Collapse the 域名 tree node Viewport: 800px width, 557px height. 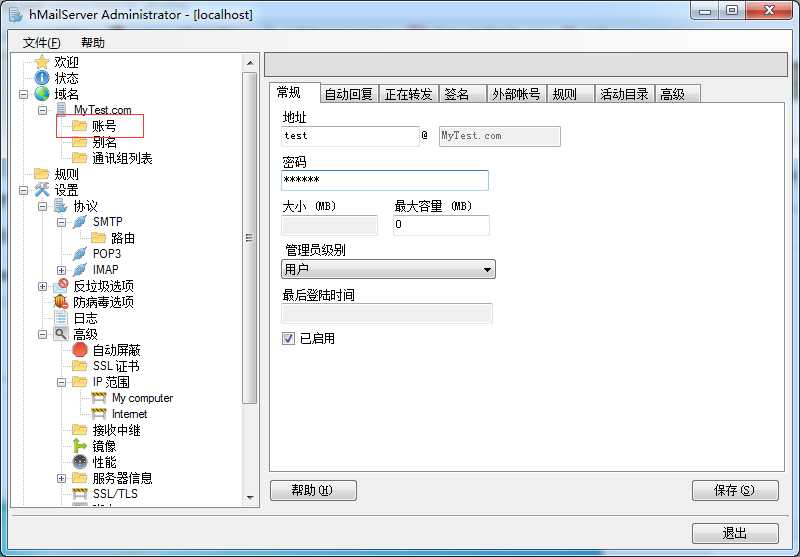tap(23, 94)
